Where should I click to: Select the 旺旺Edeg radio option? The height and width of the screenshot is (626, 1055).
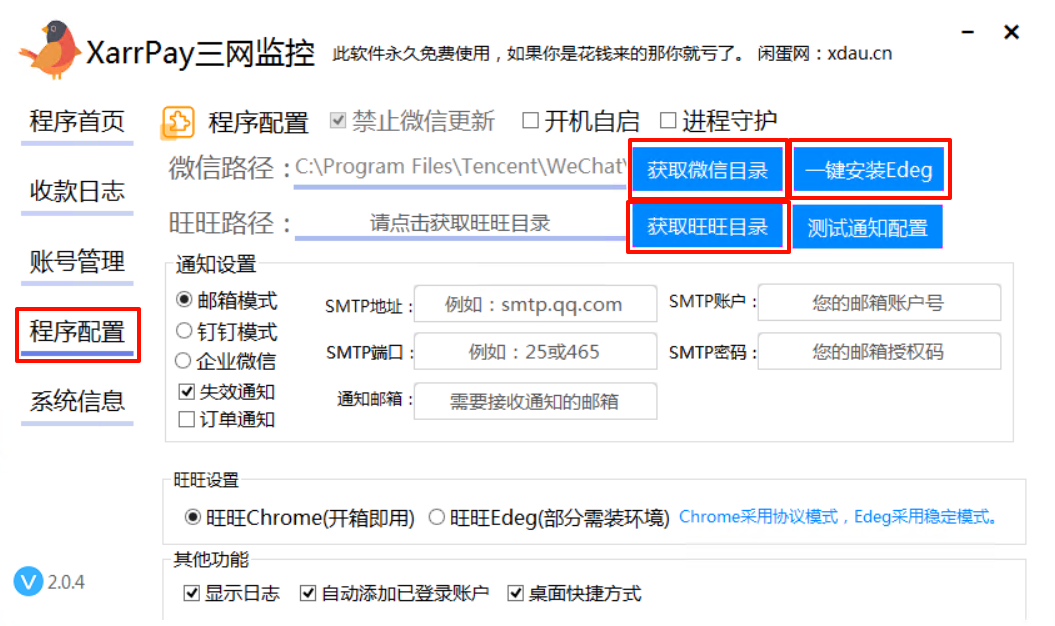(x=436, y=518)
